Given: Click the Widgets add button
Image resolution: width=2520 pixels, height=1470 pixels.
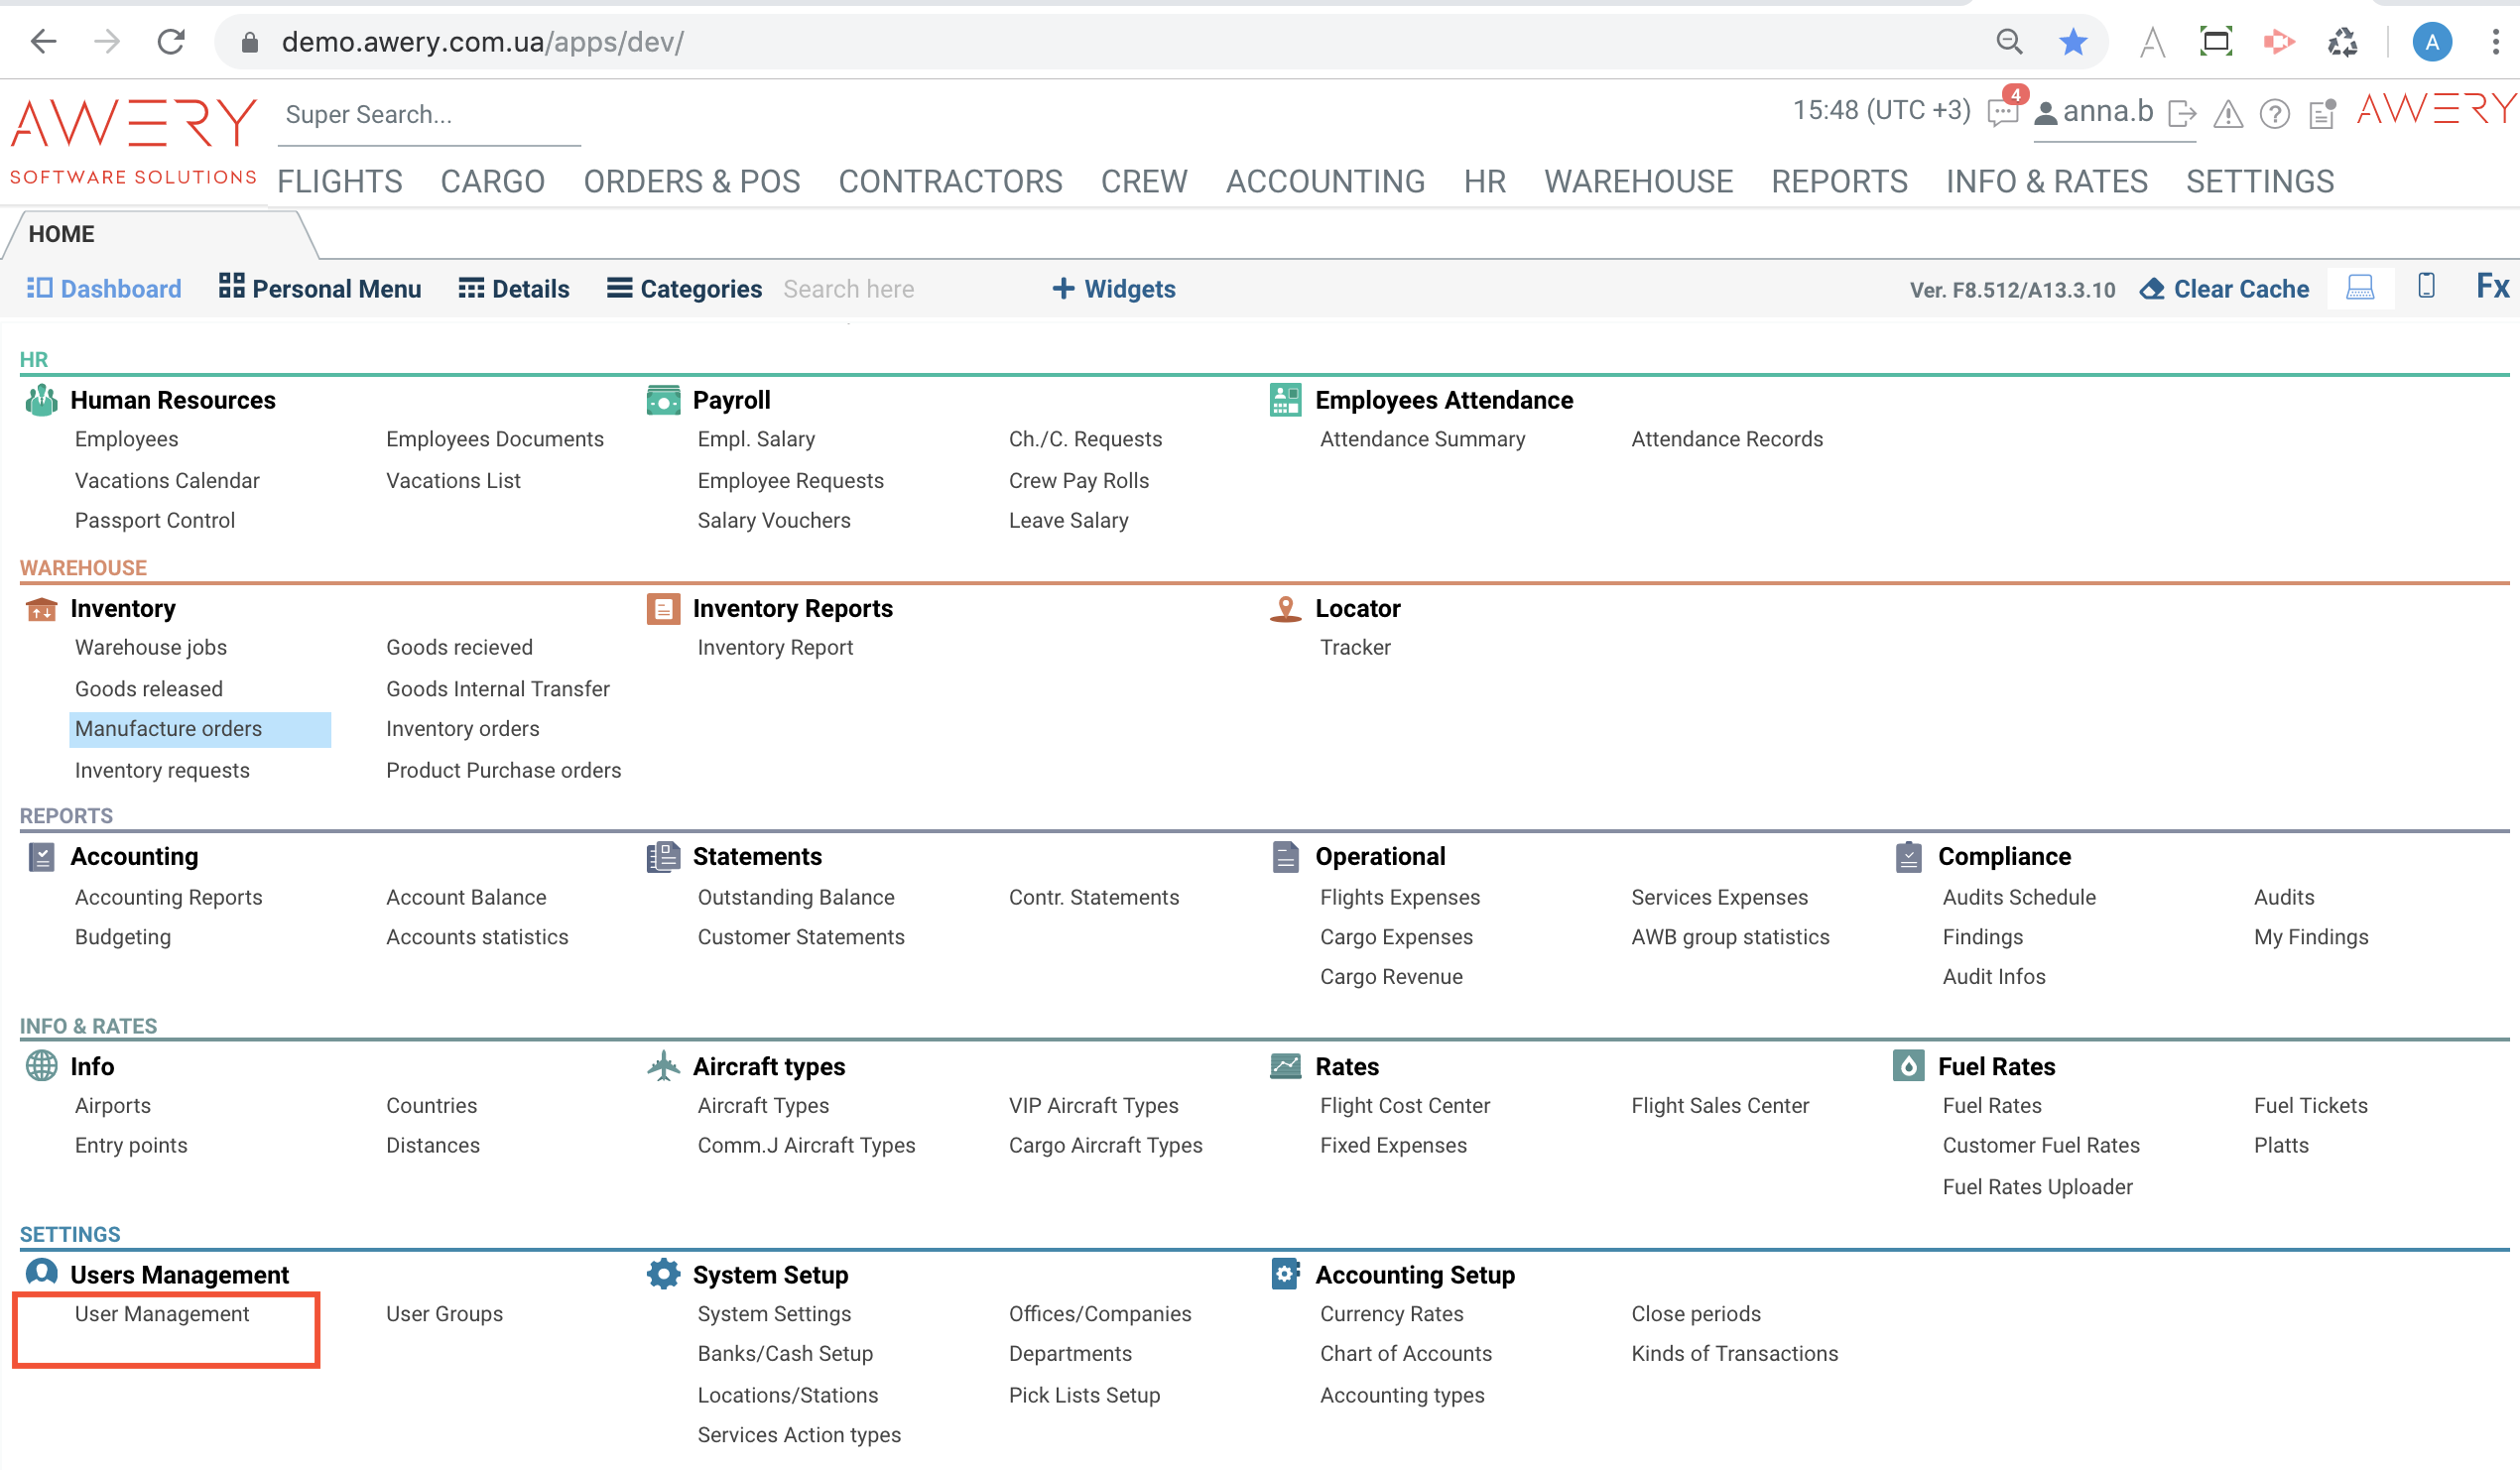Looking at the screenshot, I should click(1114, 289).
